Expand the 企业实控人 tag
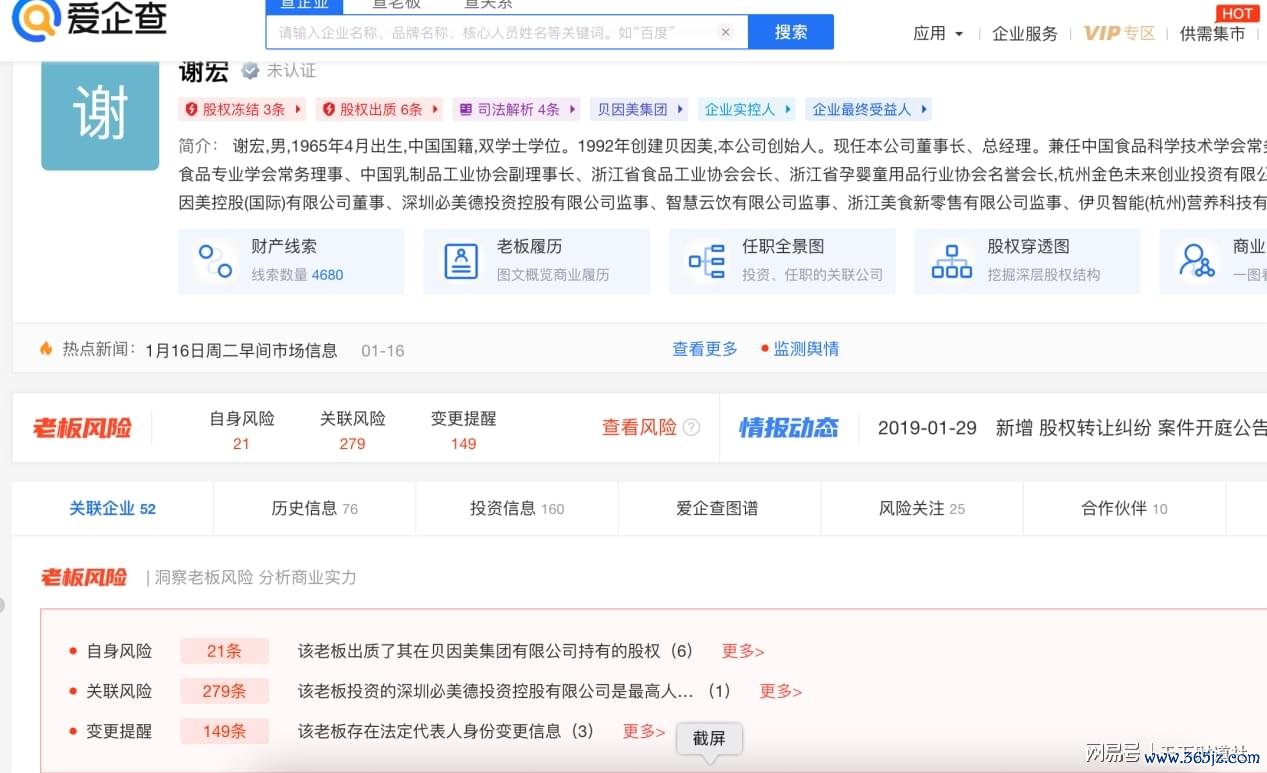1267x773 pixels. (x=748, y=109)
